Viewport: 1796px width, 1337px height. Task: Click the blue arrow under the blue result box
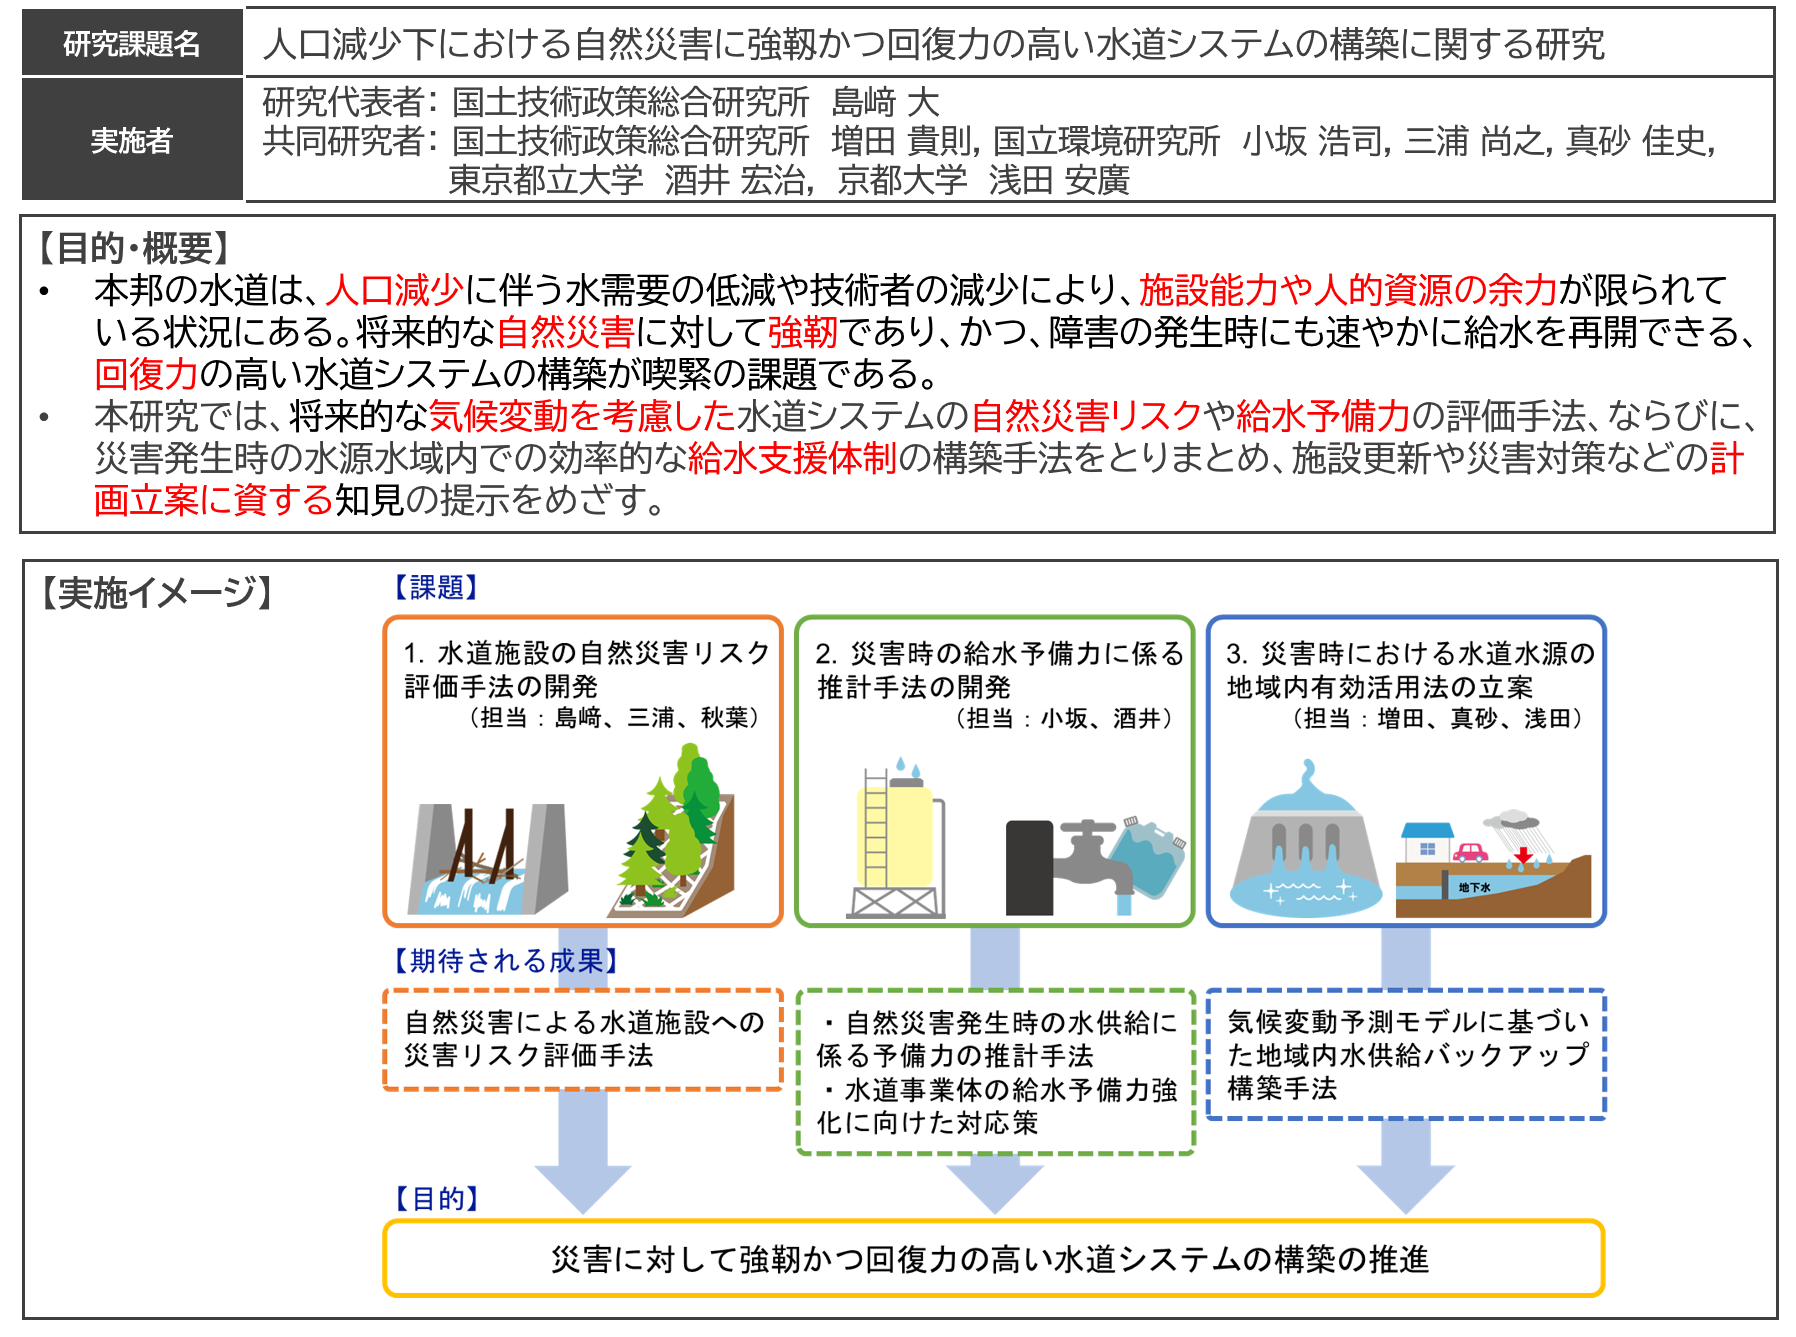pos(1406,1166)
